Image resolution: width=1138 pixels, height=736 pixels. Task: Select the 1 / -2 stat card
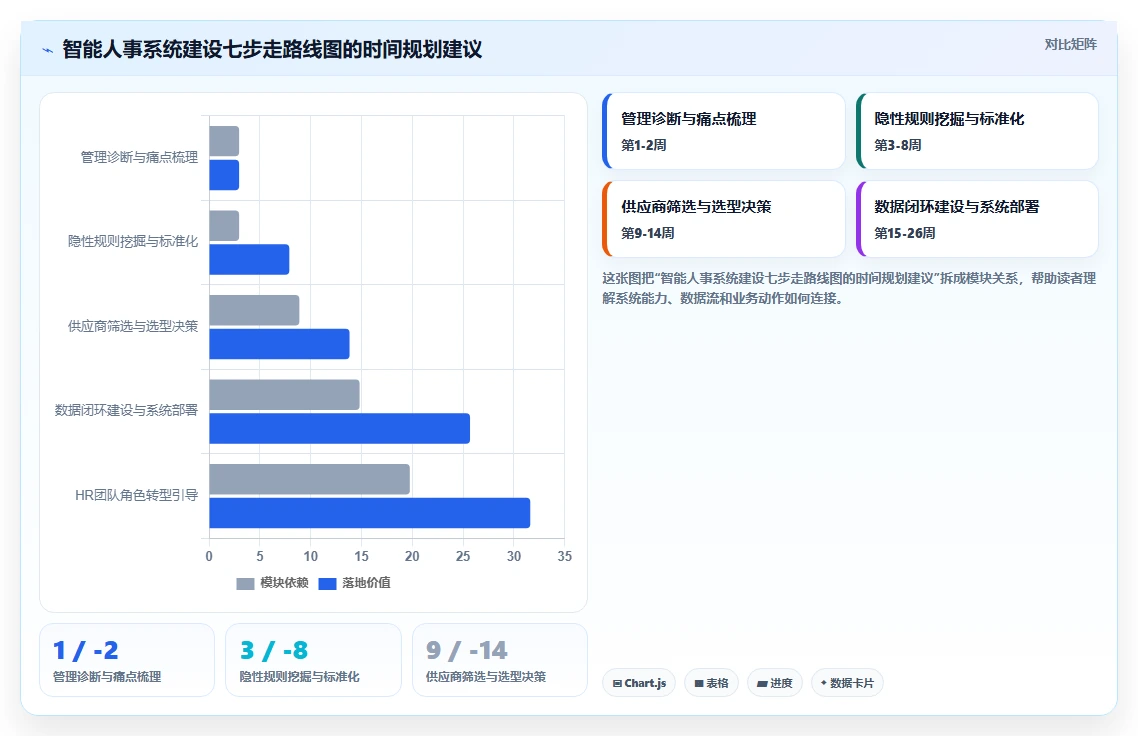127,660
